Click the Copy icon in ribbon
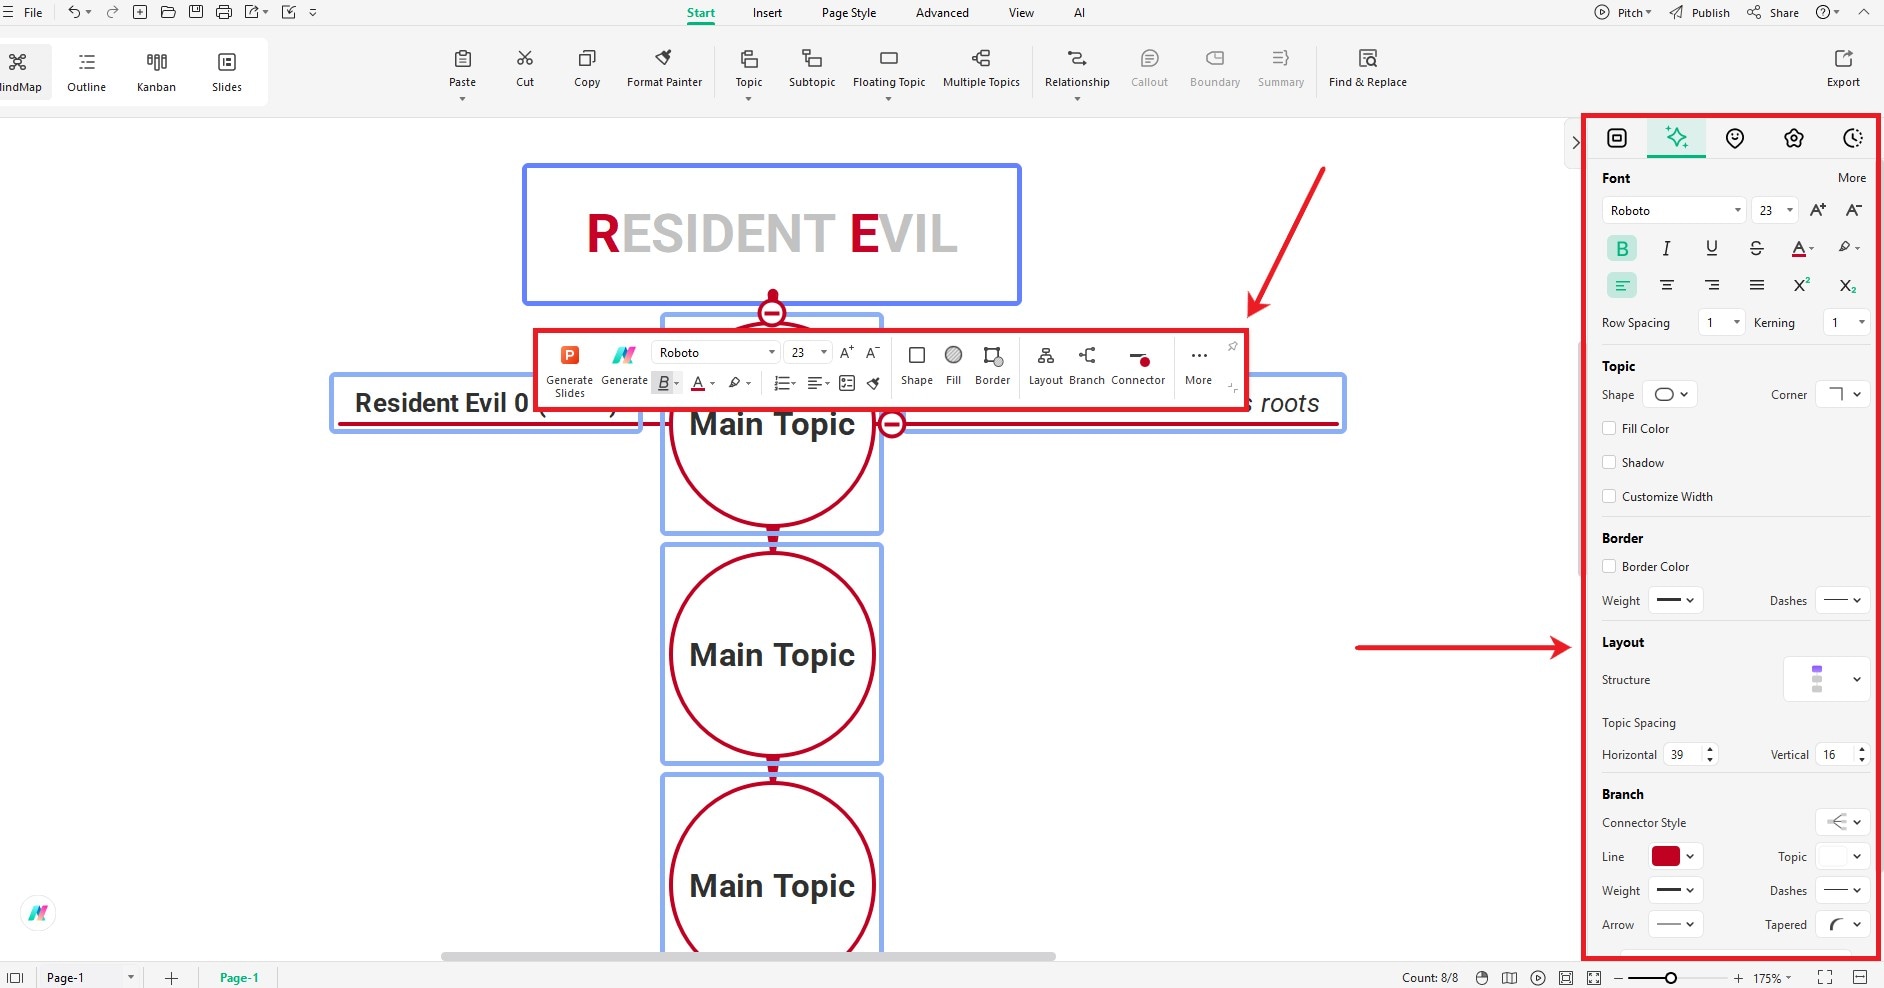 pos(587,59)
